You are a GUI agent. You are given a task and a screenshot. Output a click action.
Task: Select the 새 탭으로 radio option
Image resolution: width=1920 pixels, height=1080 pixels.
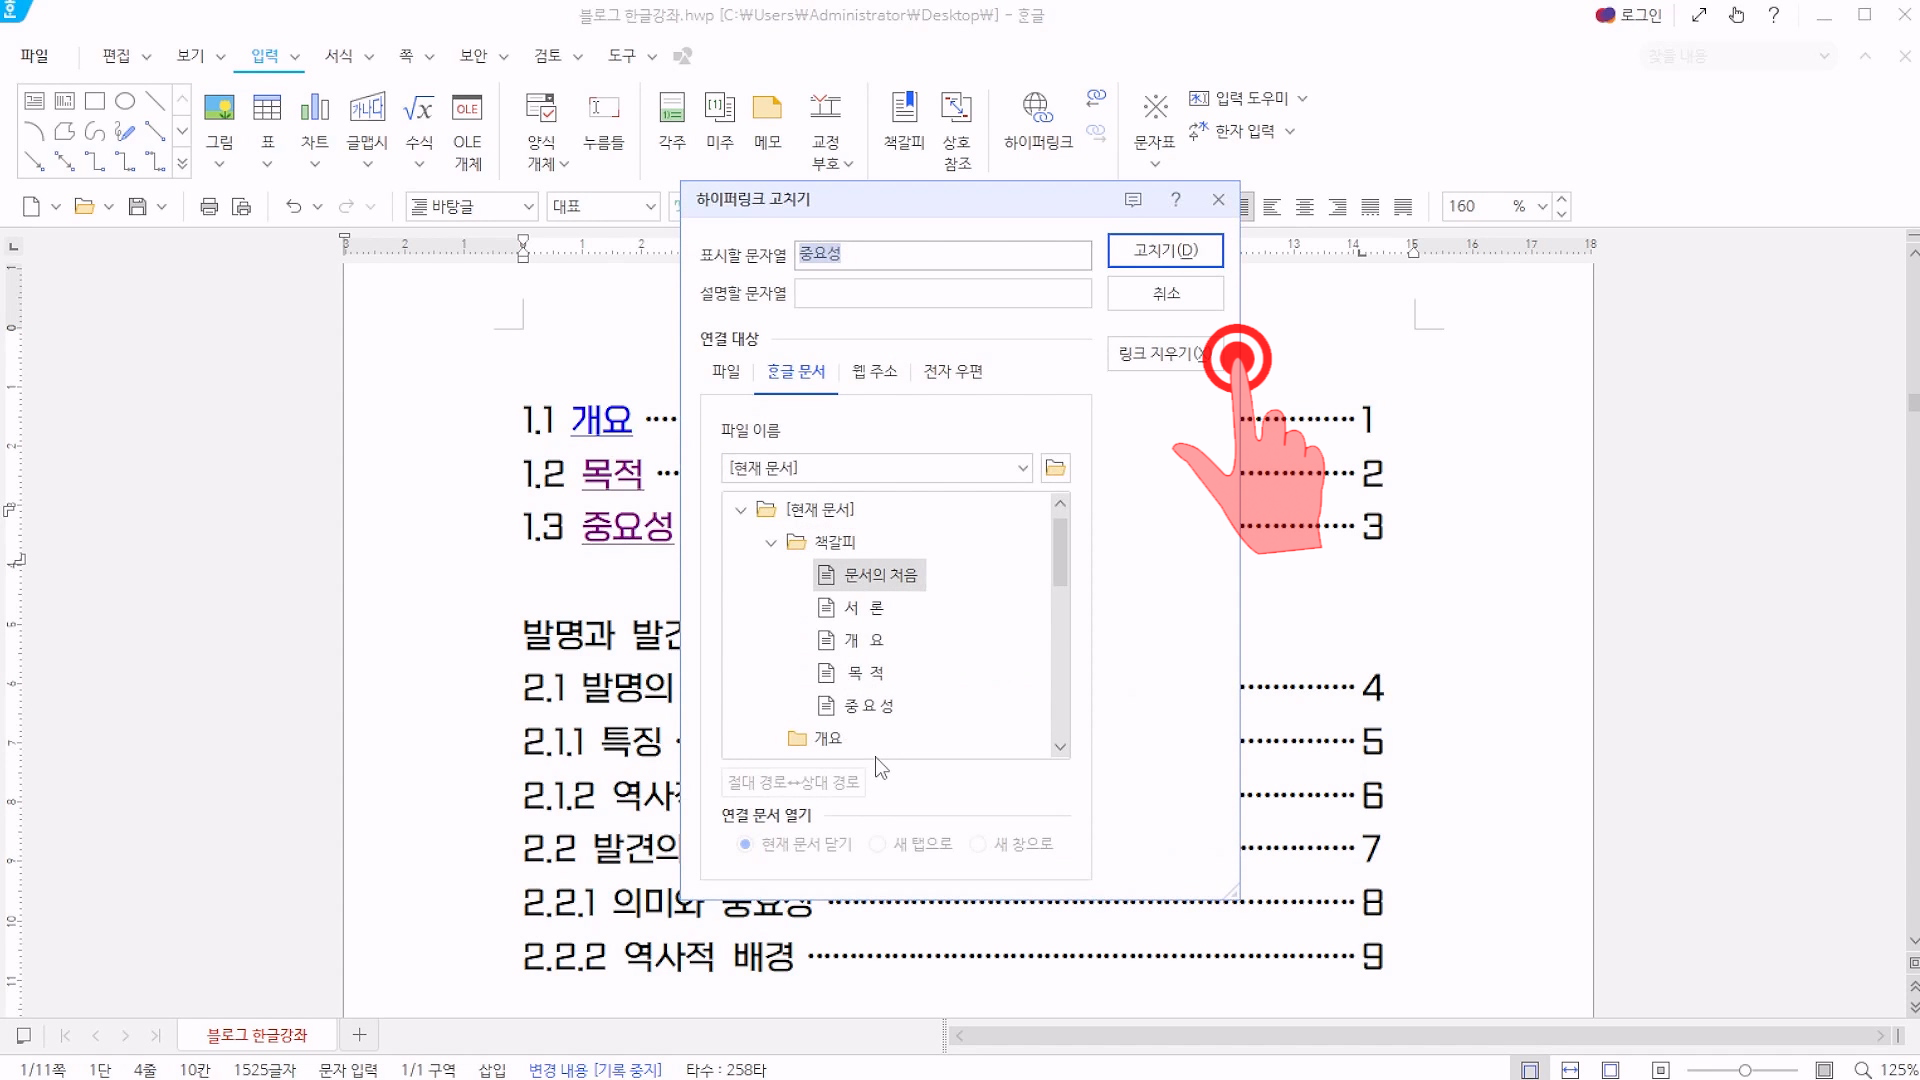[x=877, y=844]
